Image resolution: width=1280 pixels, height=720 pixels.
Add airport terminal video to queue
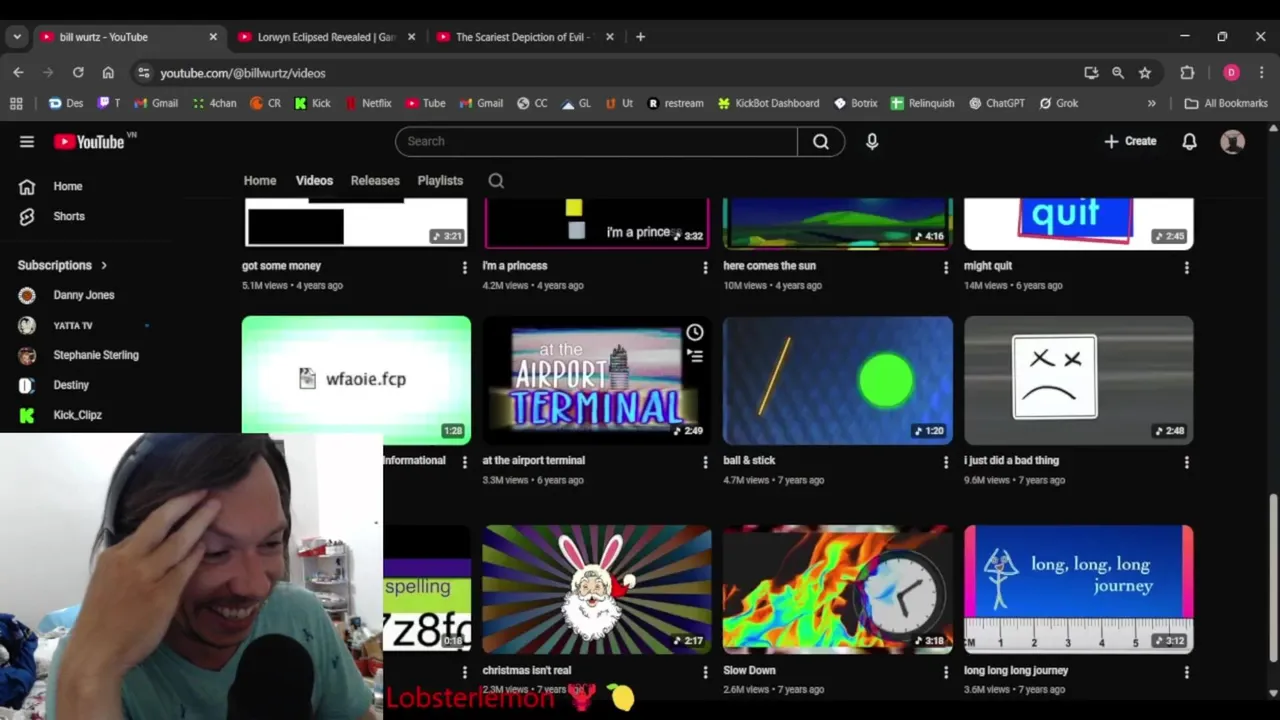pyautogui.click(x=695, y=356)
